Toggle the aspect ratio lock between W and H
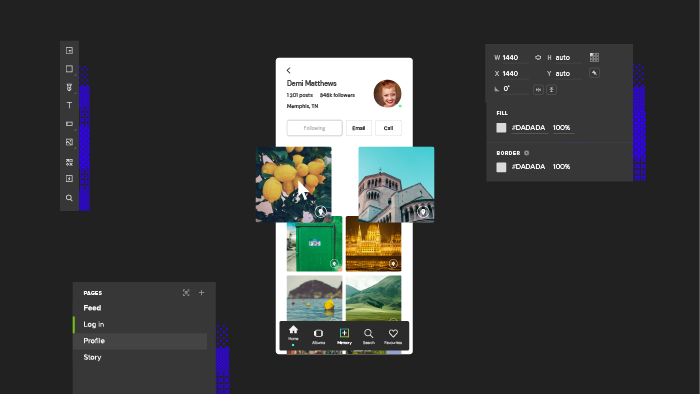 click(538, 58)
